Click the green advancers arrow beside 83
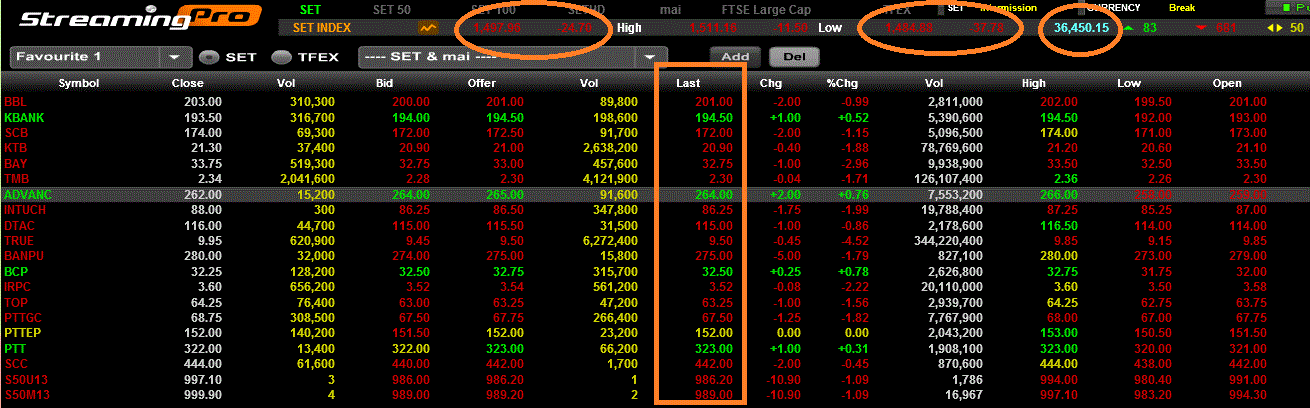The width and height of the screenshot is (1310, 408). (x=1129, y=27)
